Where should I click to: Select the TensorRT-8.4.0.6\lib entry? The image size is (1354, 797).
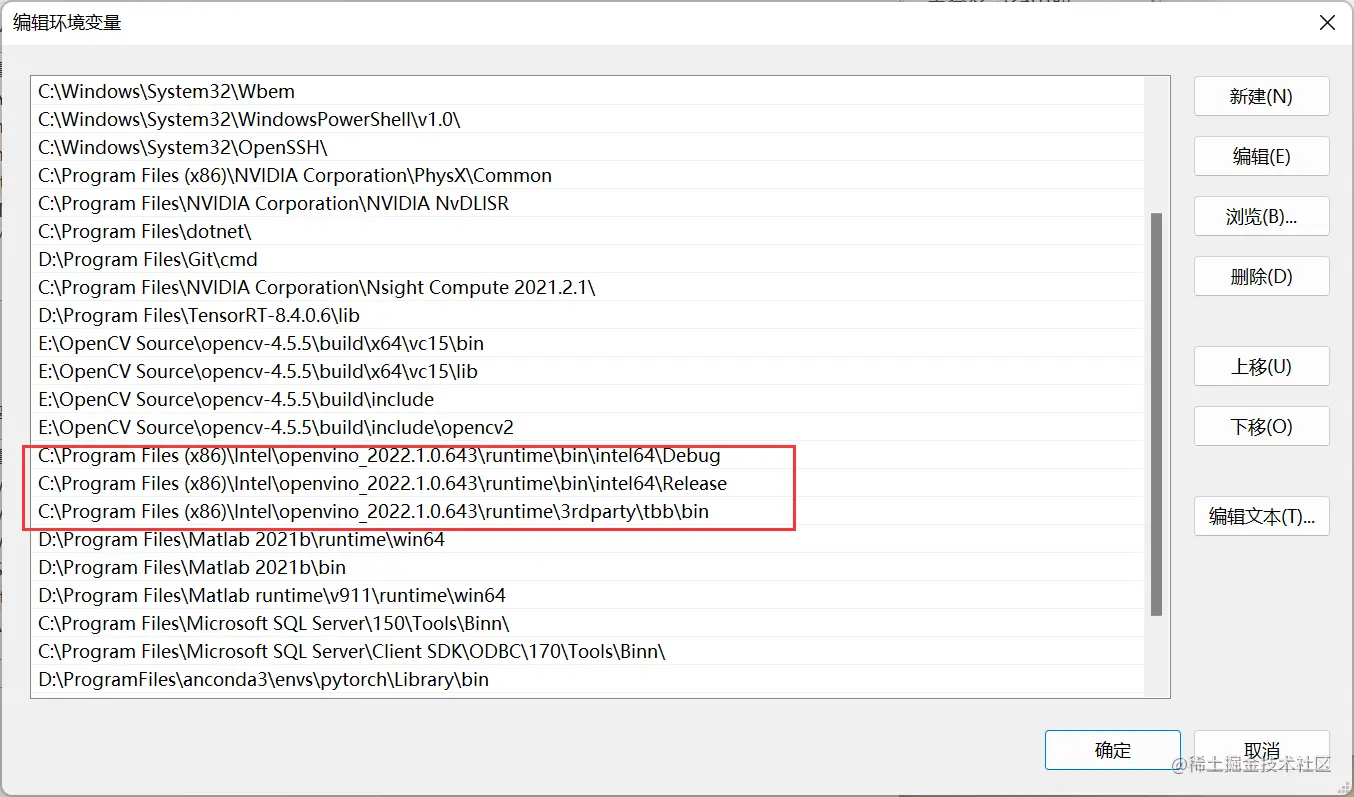coord(587,315)
